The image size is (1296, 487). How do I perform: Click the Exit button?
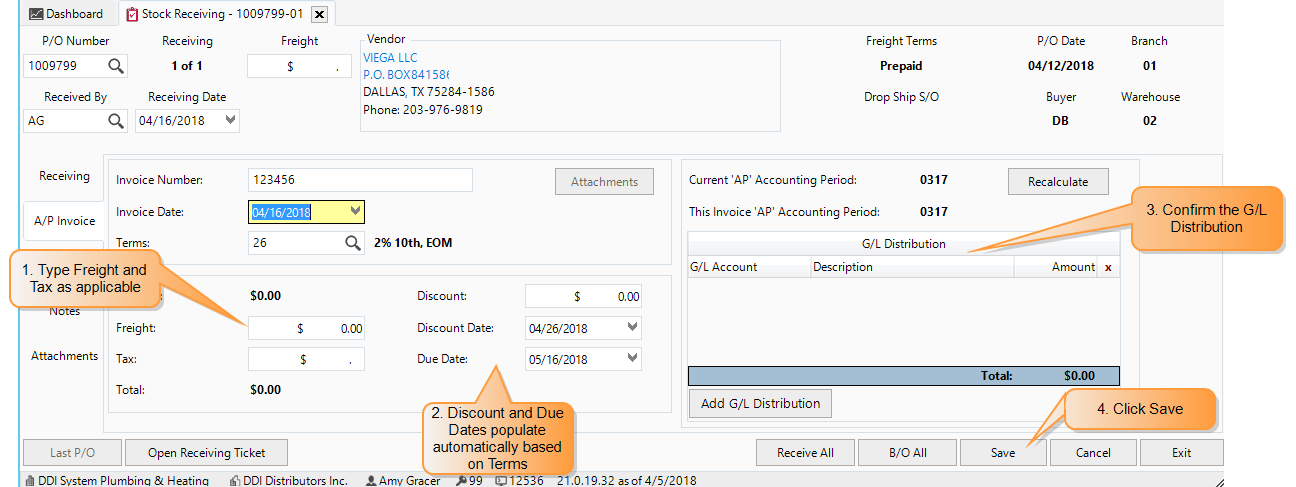pos(1182,453)
